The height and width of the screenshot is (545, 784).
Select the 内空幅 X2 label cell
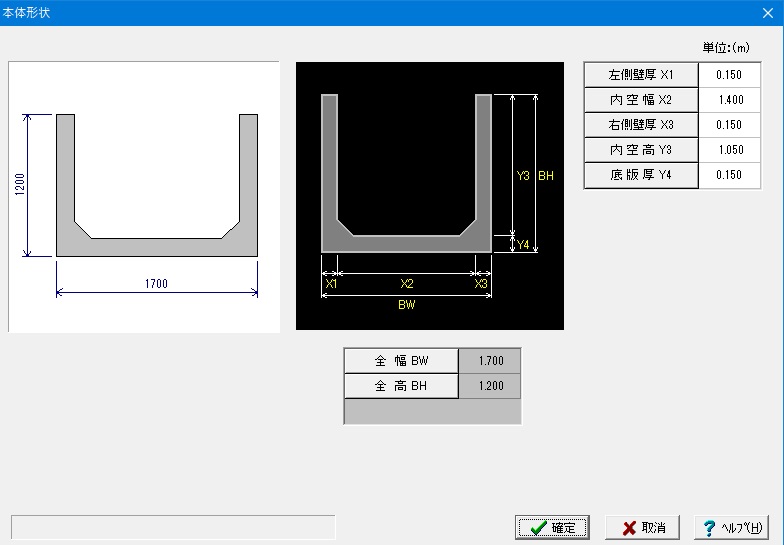(x=641, y=100)
